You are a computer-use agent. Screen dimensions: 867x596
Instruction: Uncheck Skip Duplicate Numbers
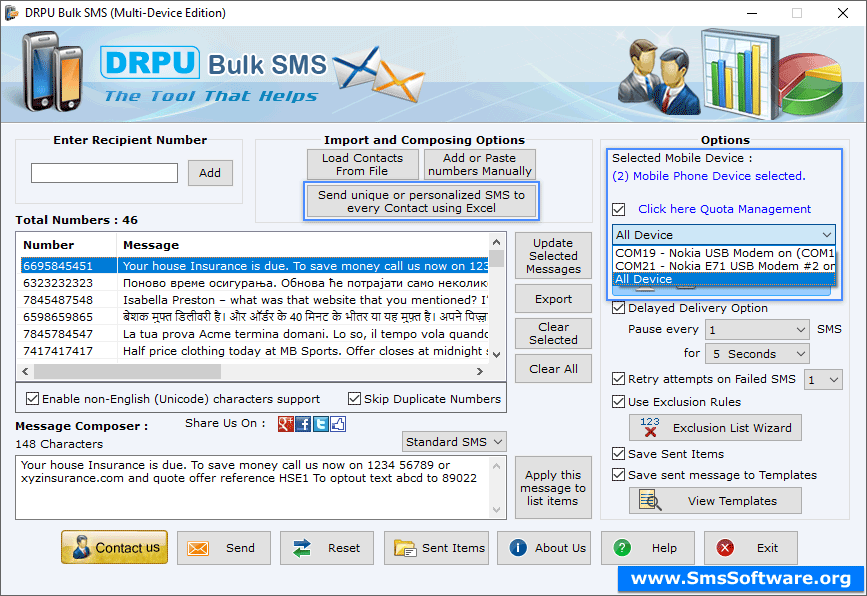pyautogui.click(x=354, y=399)
